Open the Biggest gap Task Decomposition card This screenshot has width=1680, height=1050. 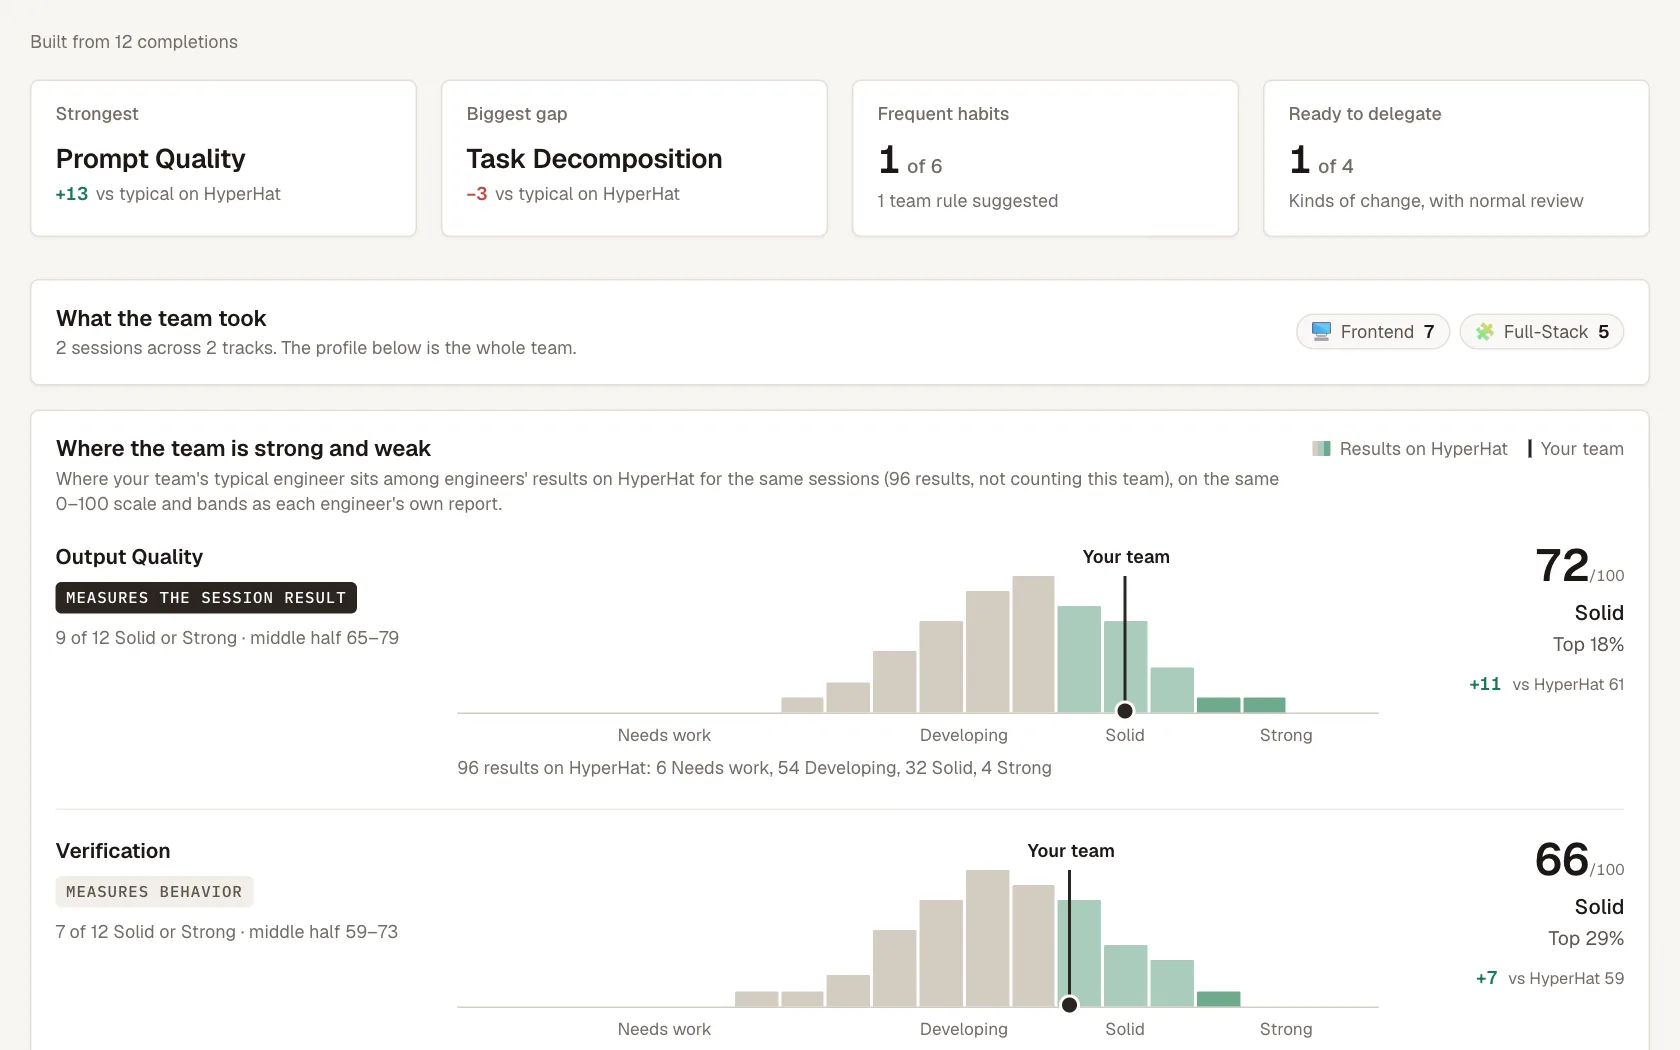[634, 158]
